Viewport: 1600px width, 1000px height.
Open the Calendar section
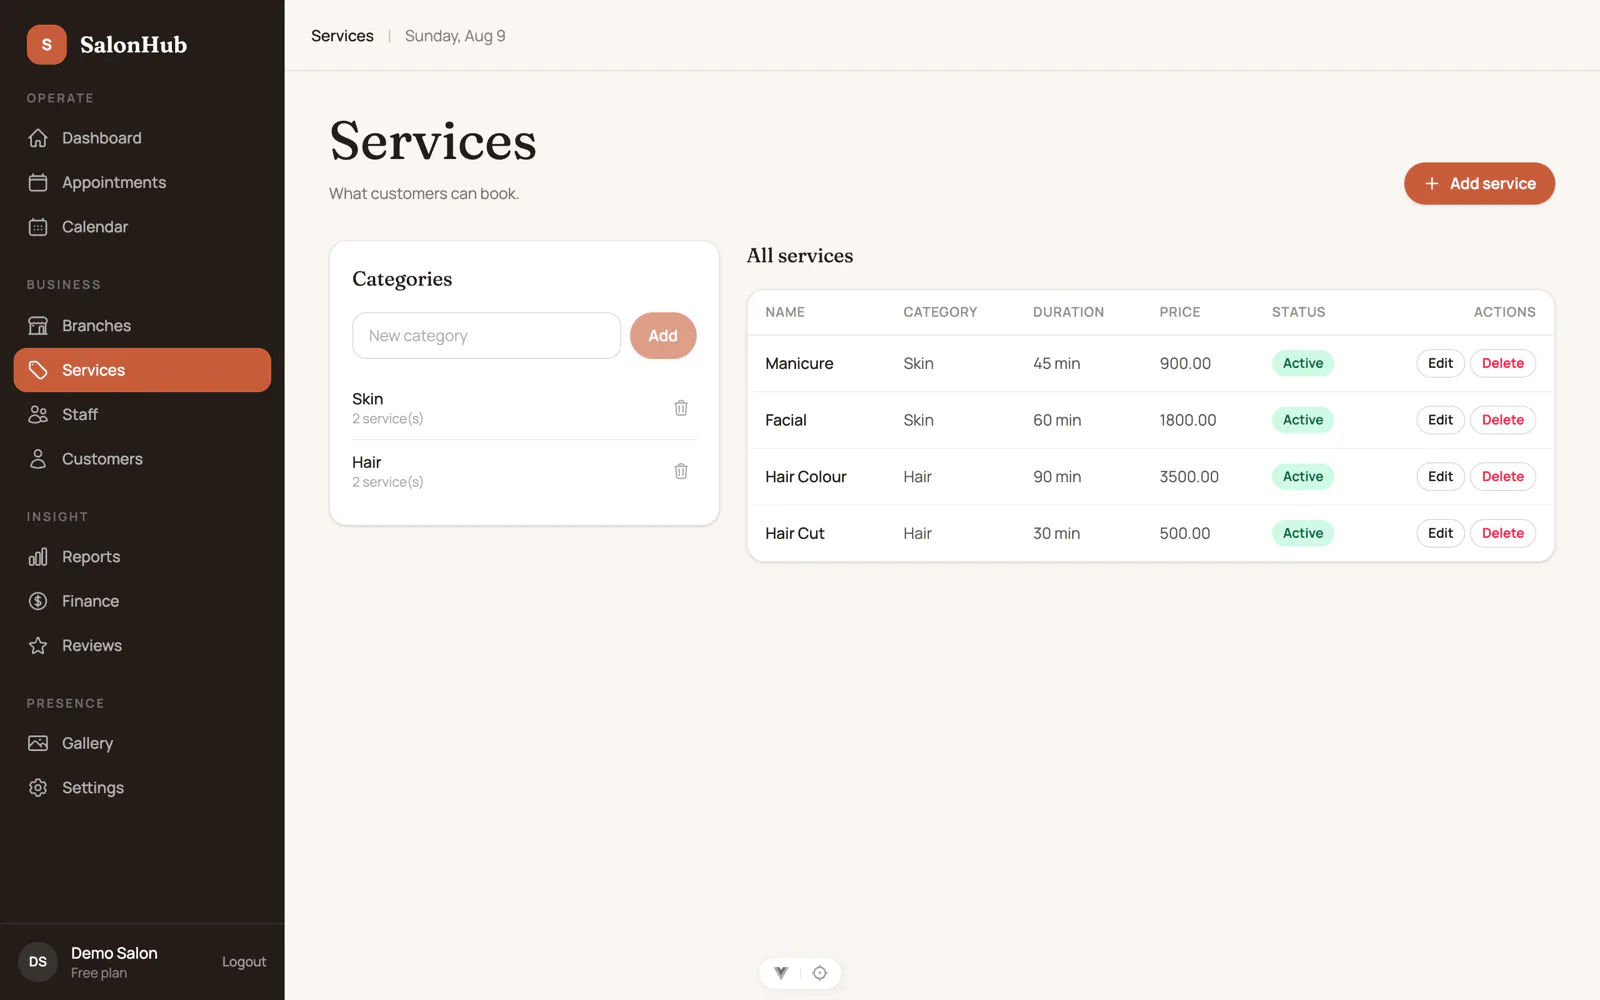tap(142, 227)
